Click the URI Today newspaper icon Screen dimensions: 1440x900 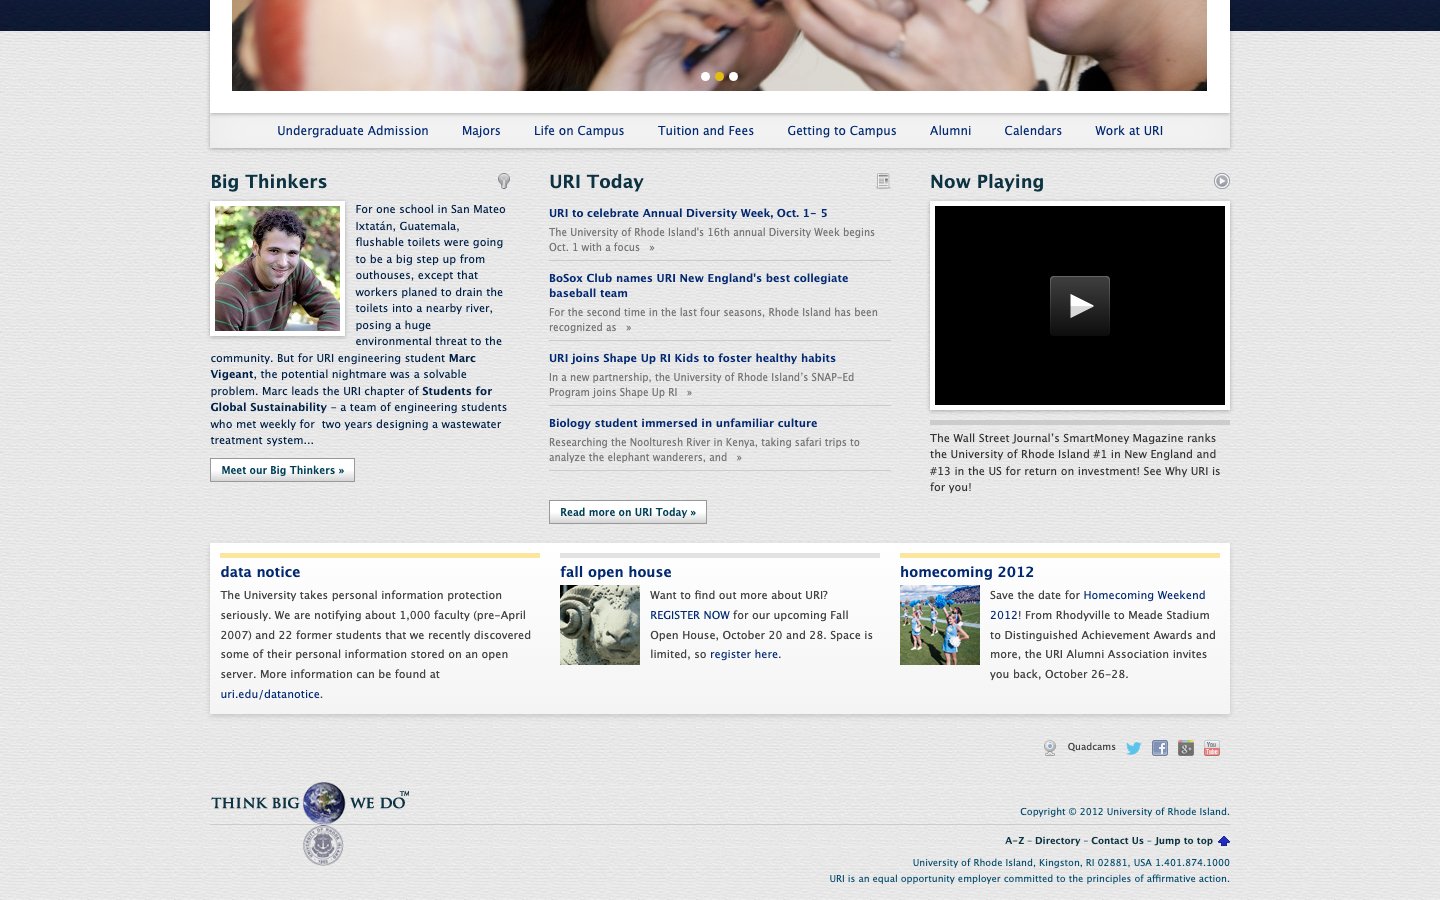(x=883, y=181)
